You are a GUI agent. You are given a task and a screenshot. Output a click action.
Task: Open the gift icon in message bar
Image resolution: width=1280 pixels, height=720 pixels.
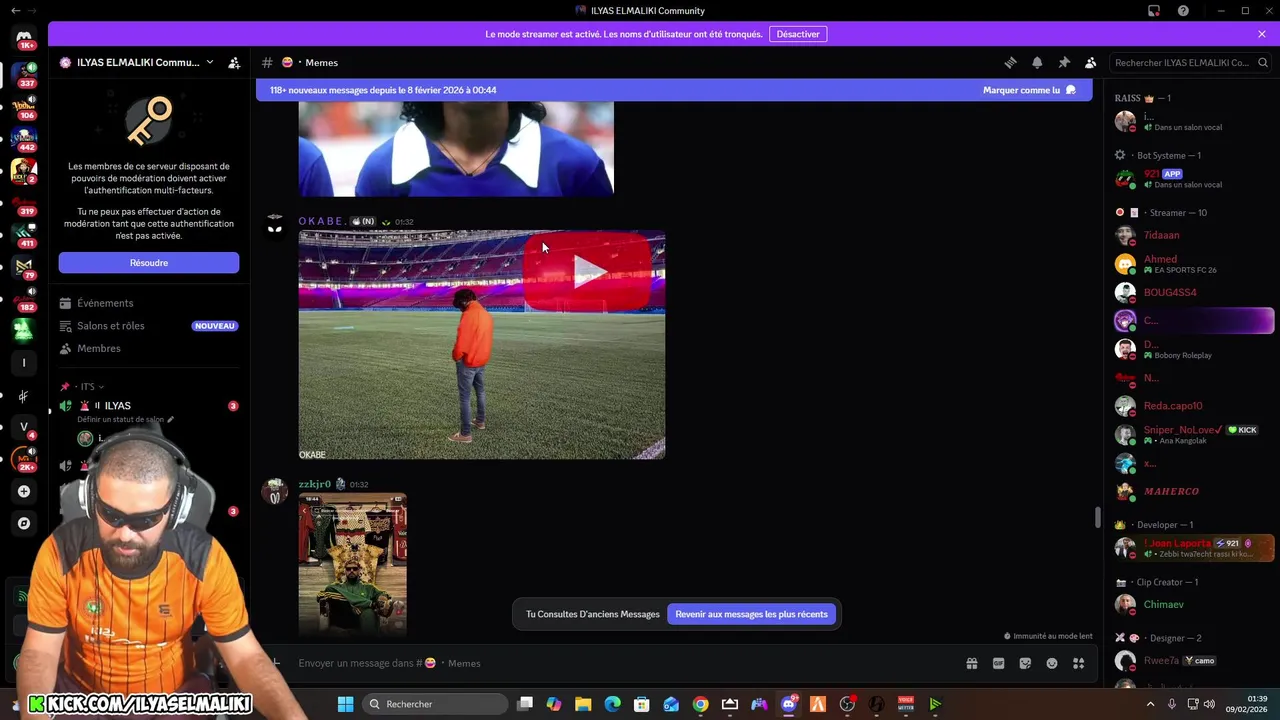(971, 663)
